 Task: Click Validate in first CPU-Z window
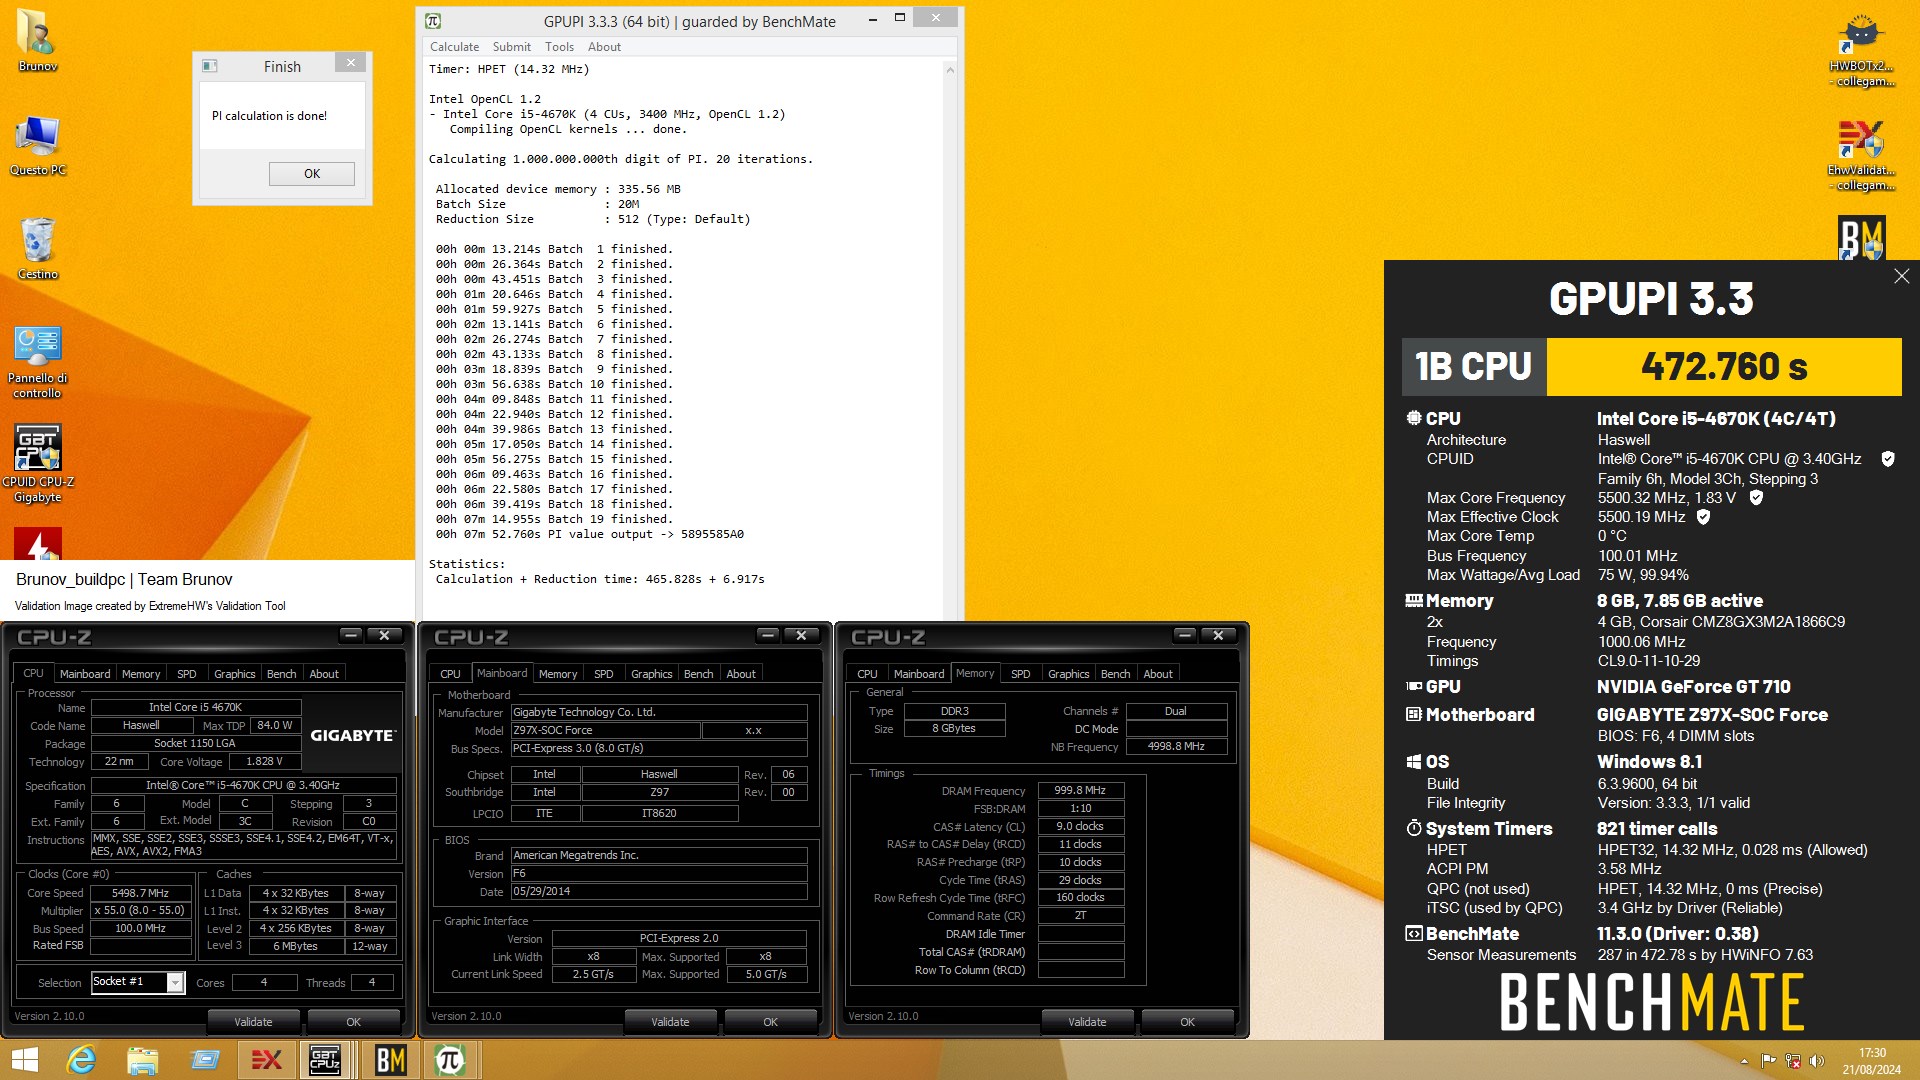coord(253,1022)
